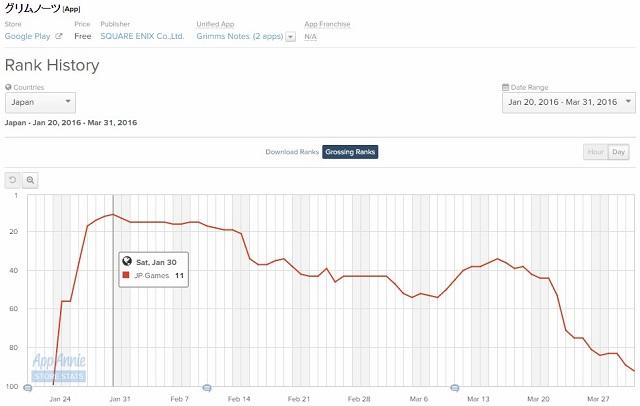Click the event marker near Mar 10
640x406 pixels.
pyautogui.click(x=455, y=387)
